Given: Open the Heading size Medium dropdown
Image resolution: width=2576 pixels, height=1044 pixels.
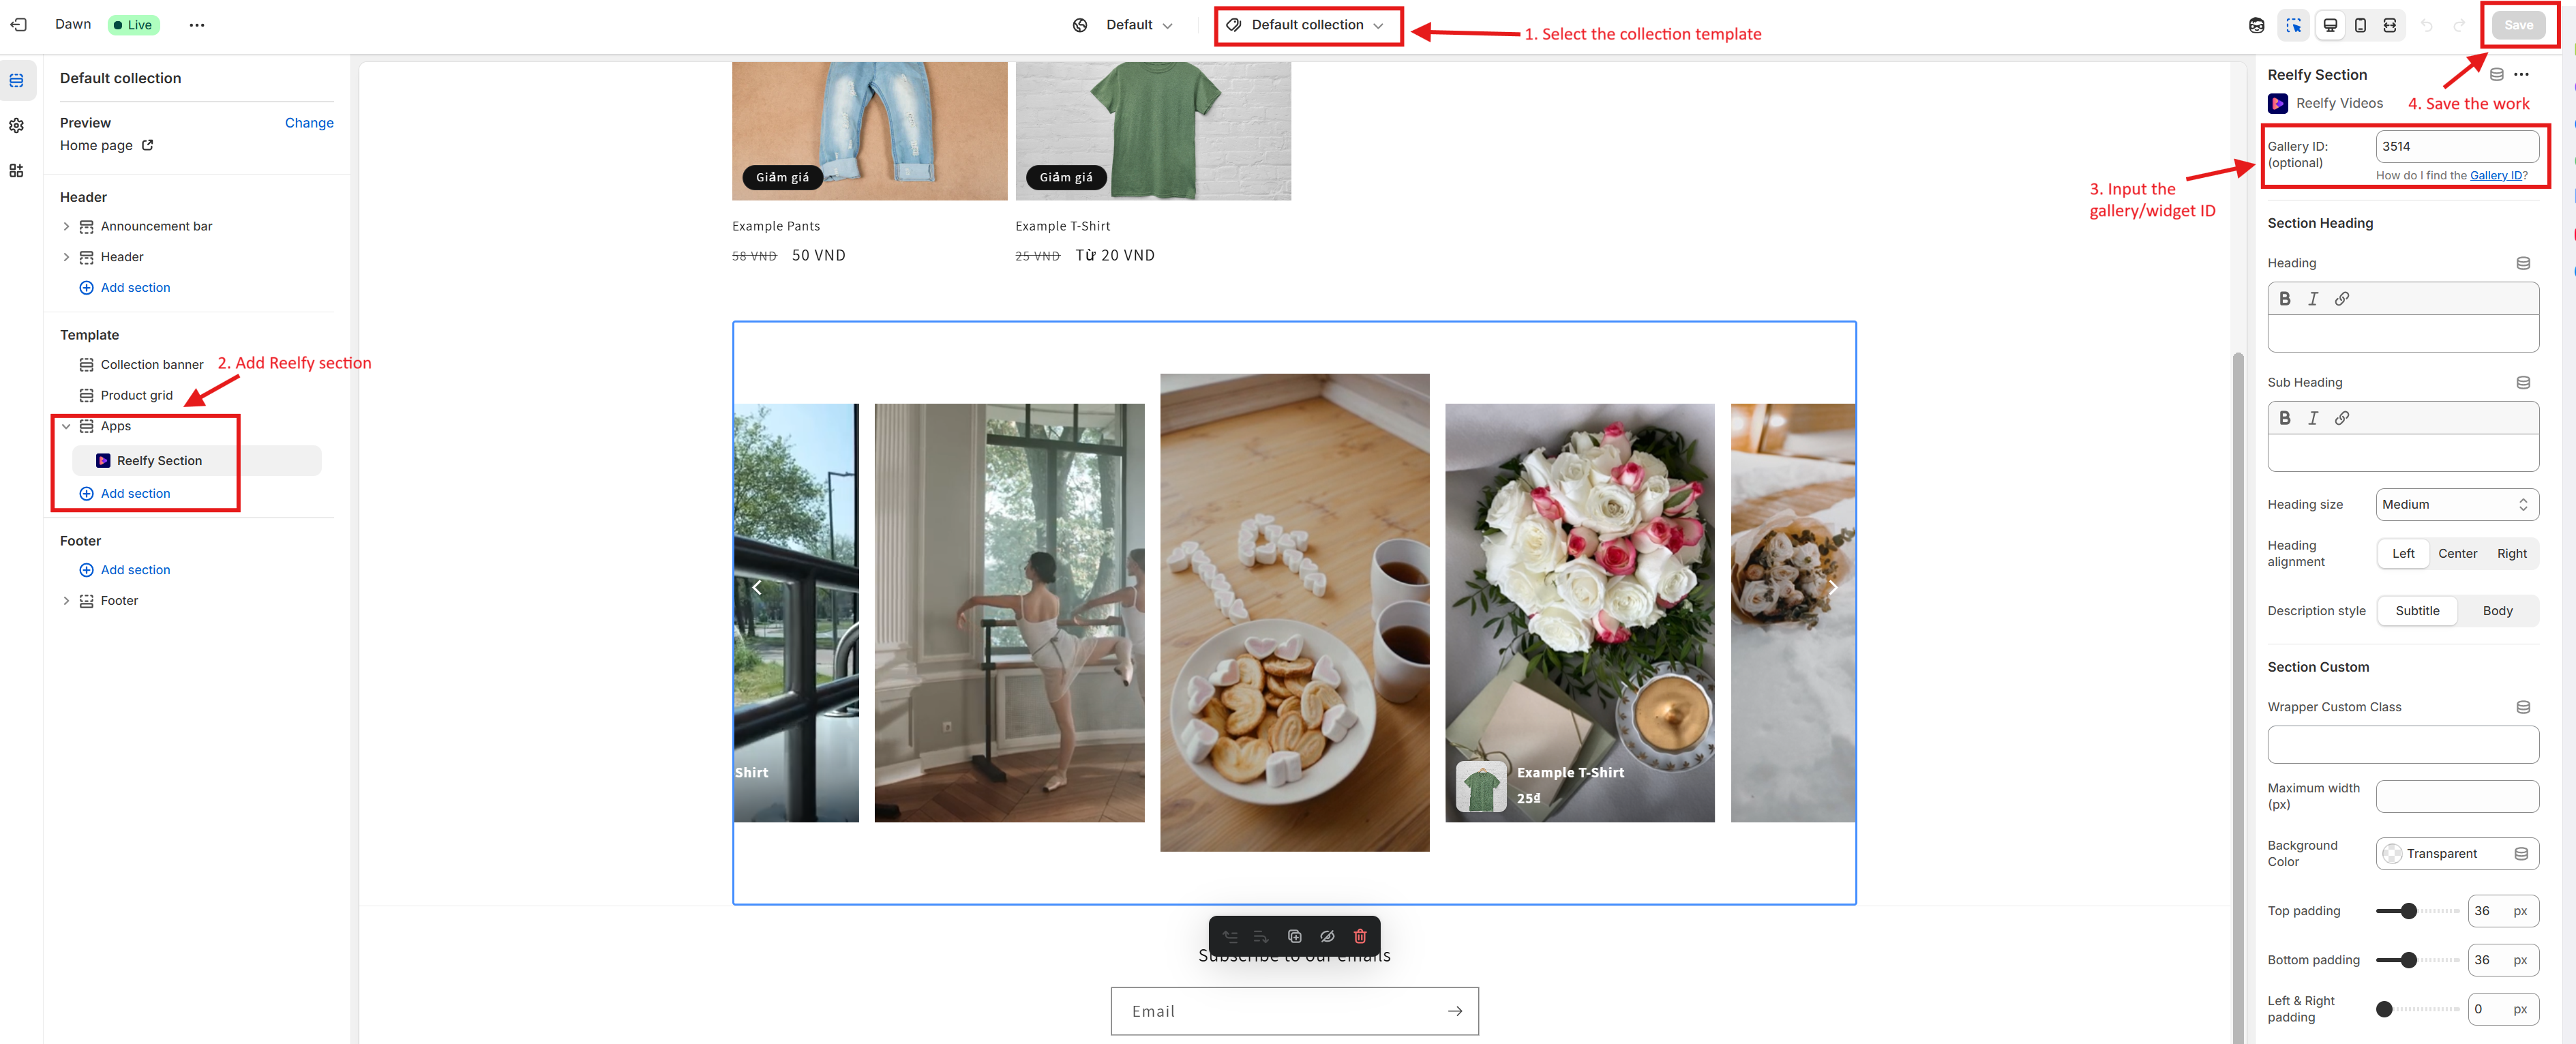Looking at the screenshot, I should [2456, 505].
